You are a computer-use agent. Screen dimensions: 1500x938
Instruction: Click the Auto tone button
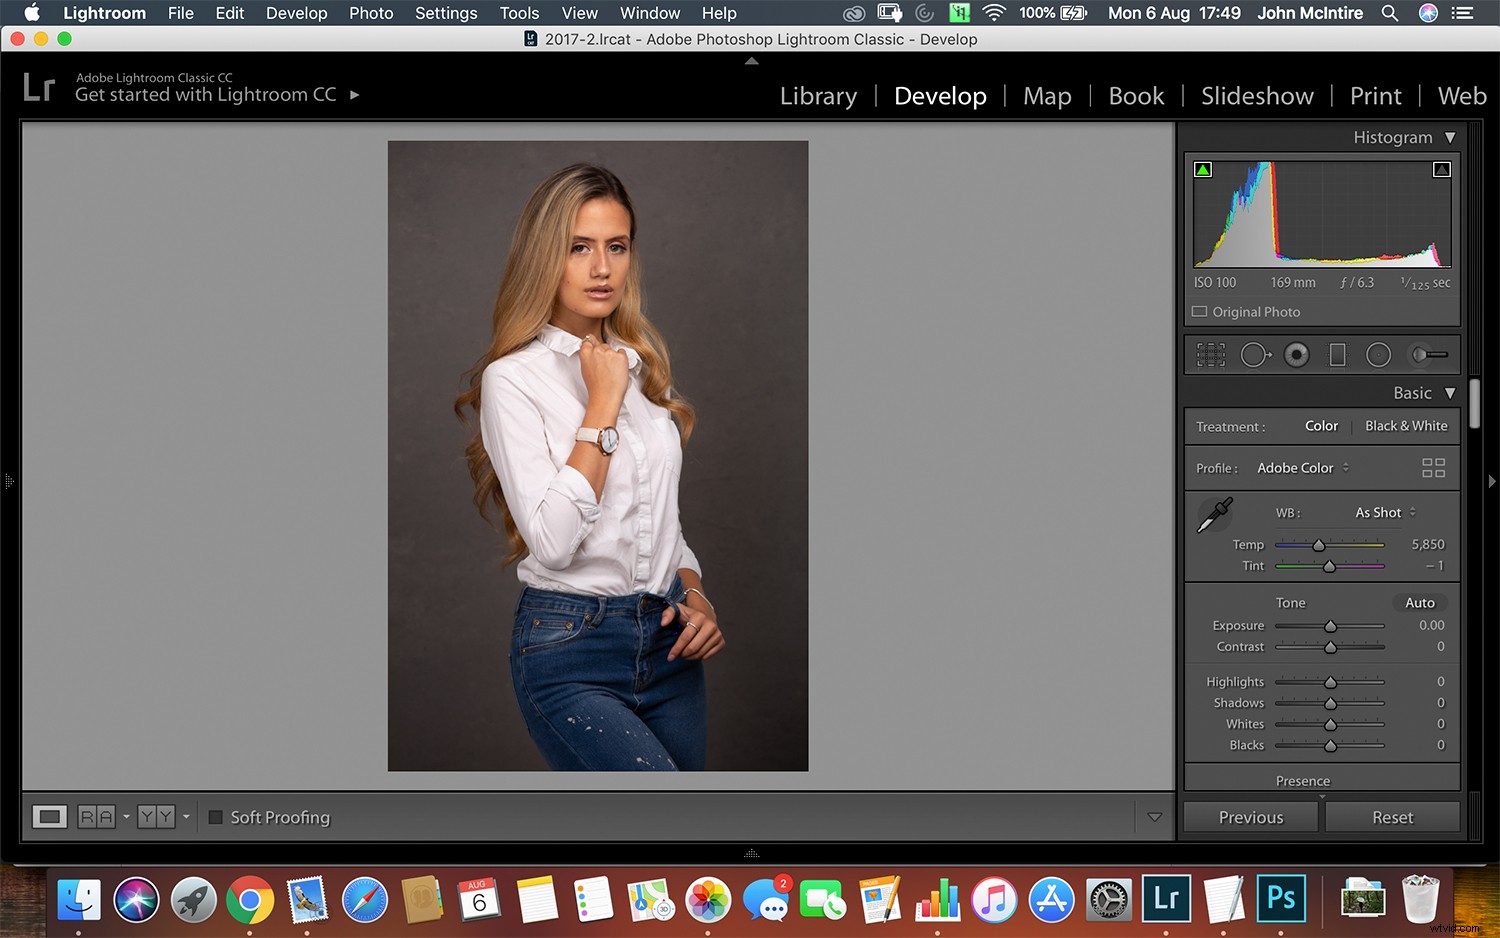tap(1419, 602)
